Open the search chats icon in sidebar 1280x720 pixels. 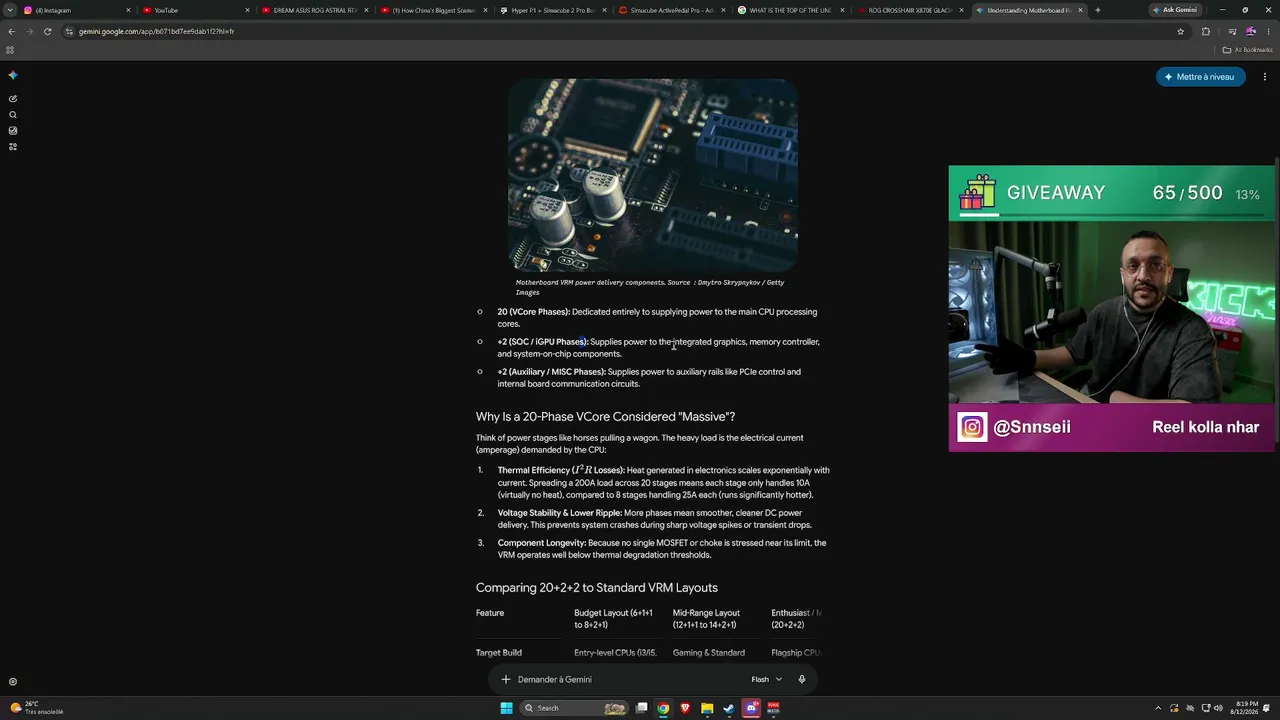(13, 115)
